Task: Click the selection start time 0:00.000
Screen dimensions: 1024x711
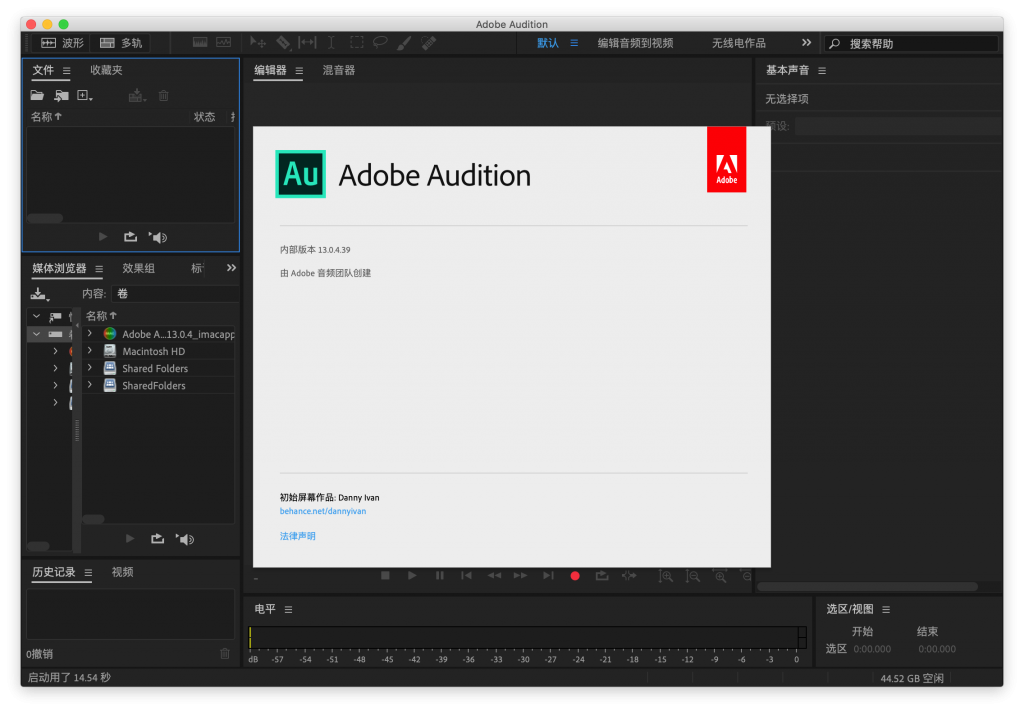Action: 872,649
